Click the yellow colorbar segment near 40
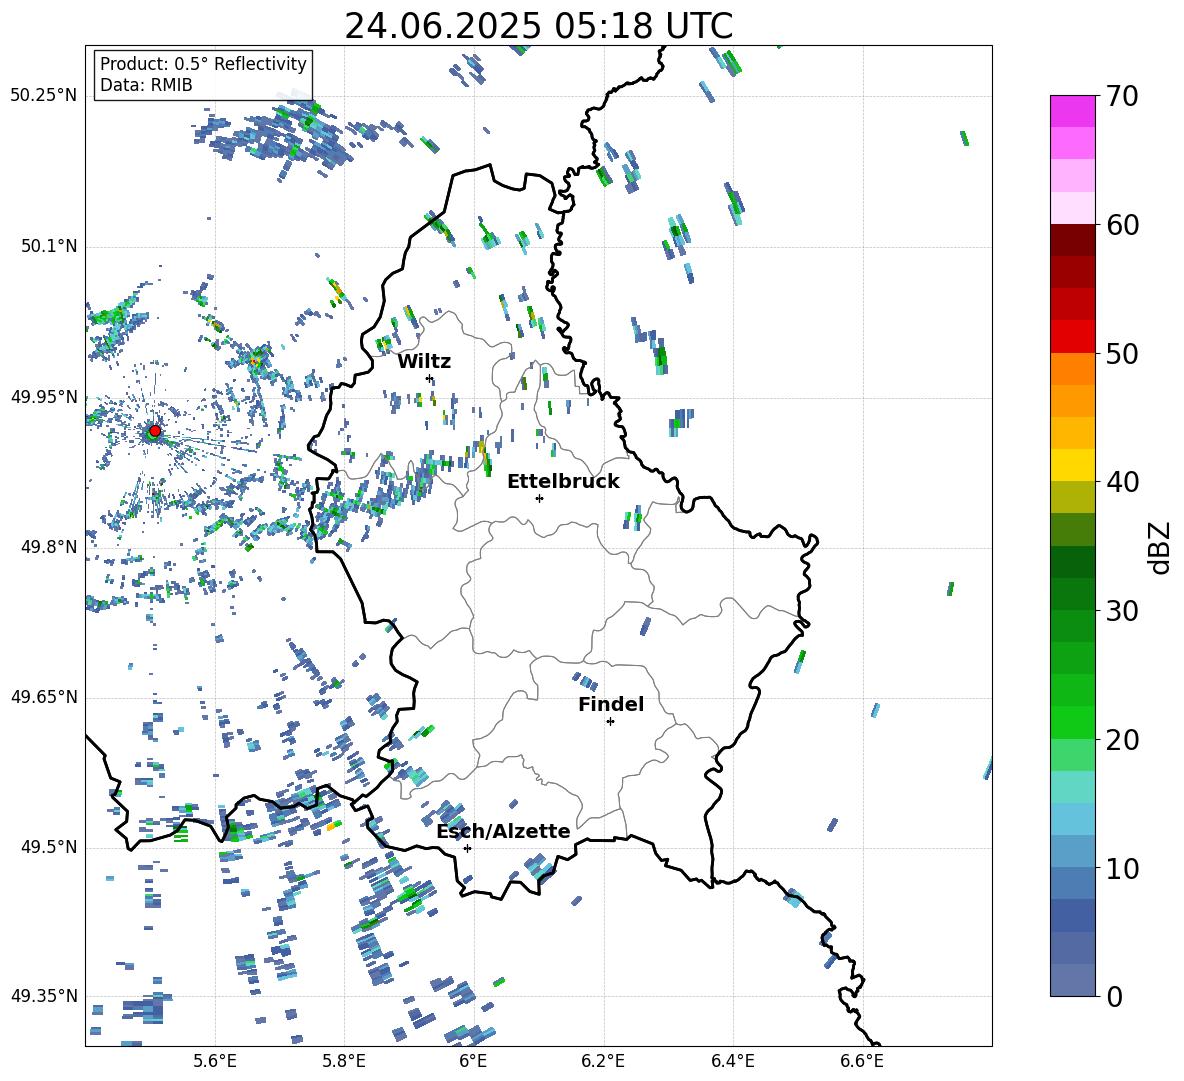This screenshot has height=1081, width=1184. point(1072,465)
